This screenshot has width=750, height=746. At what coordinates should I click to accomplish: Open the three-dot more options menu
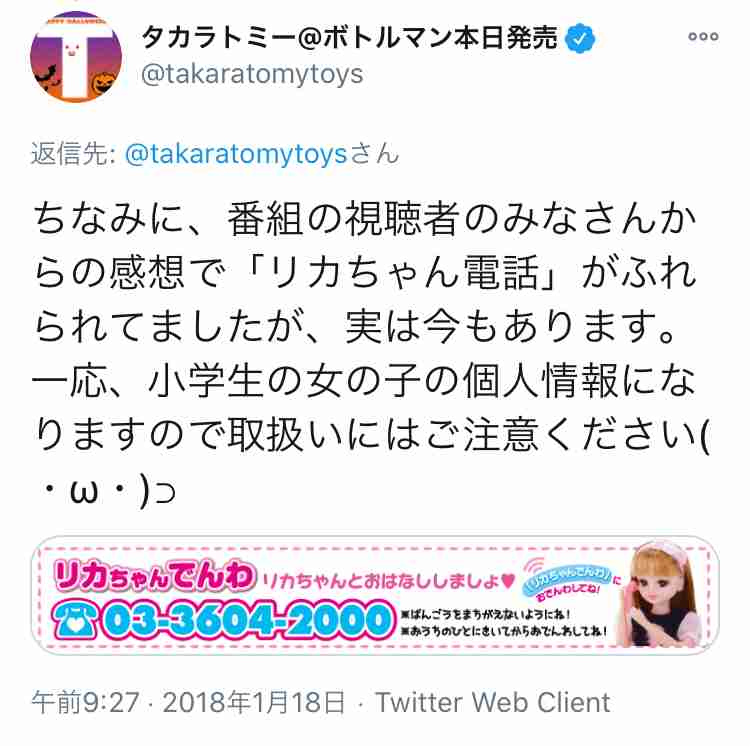pos(703,36)
